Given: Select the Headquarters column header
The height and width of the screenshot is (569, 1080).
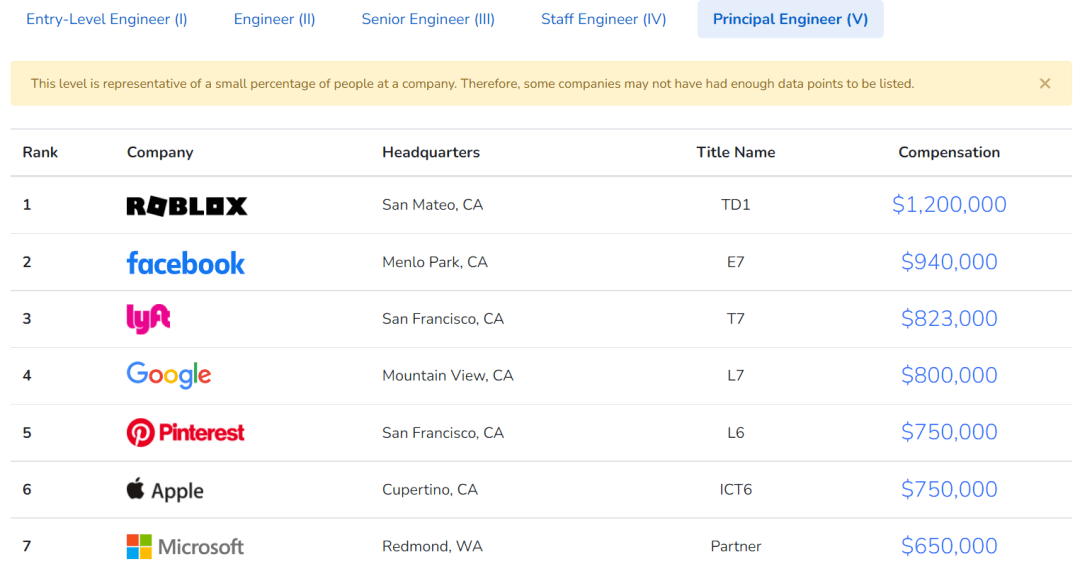Looking at the screenshot, I should pyautogui.click(x=431, y=152).
